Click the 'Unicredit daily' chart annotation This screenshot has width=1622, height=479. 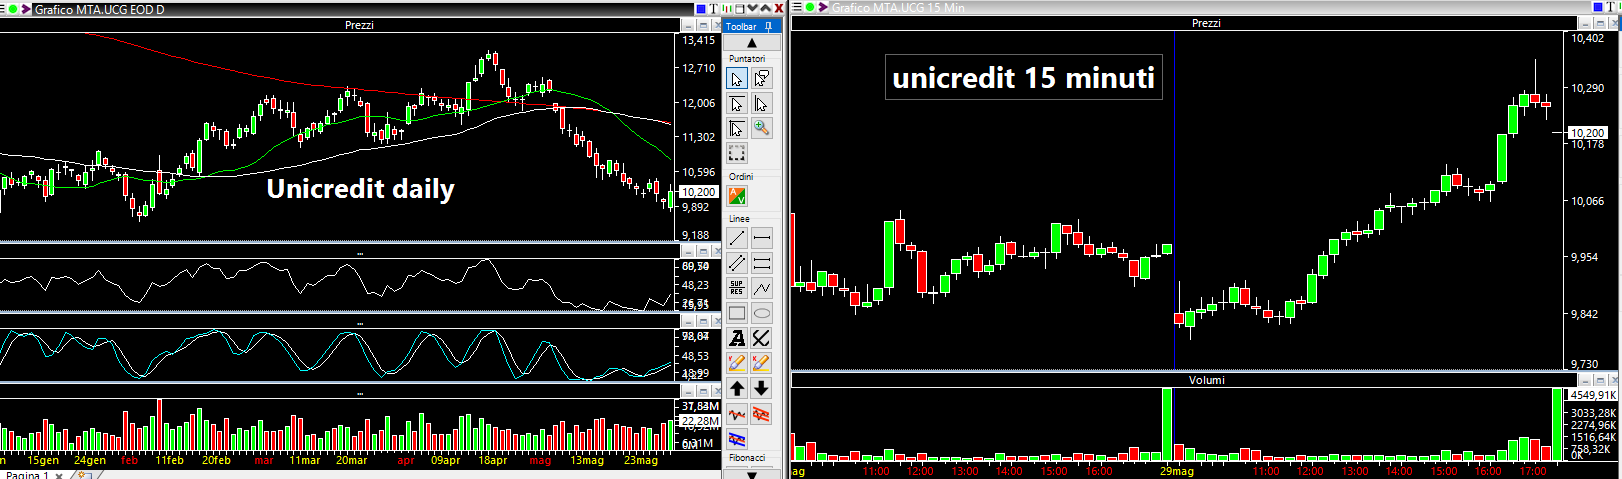coord(360,189)
